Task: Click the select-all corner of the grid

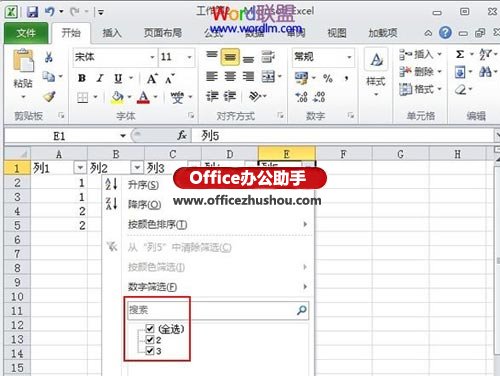Action: [17, 154]
